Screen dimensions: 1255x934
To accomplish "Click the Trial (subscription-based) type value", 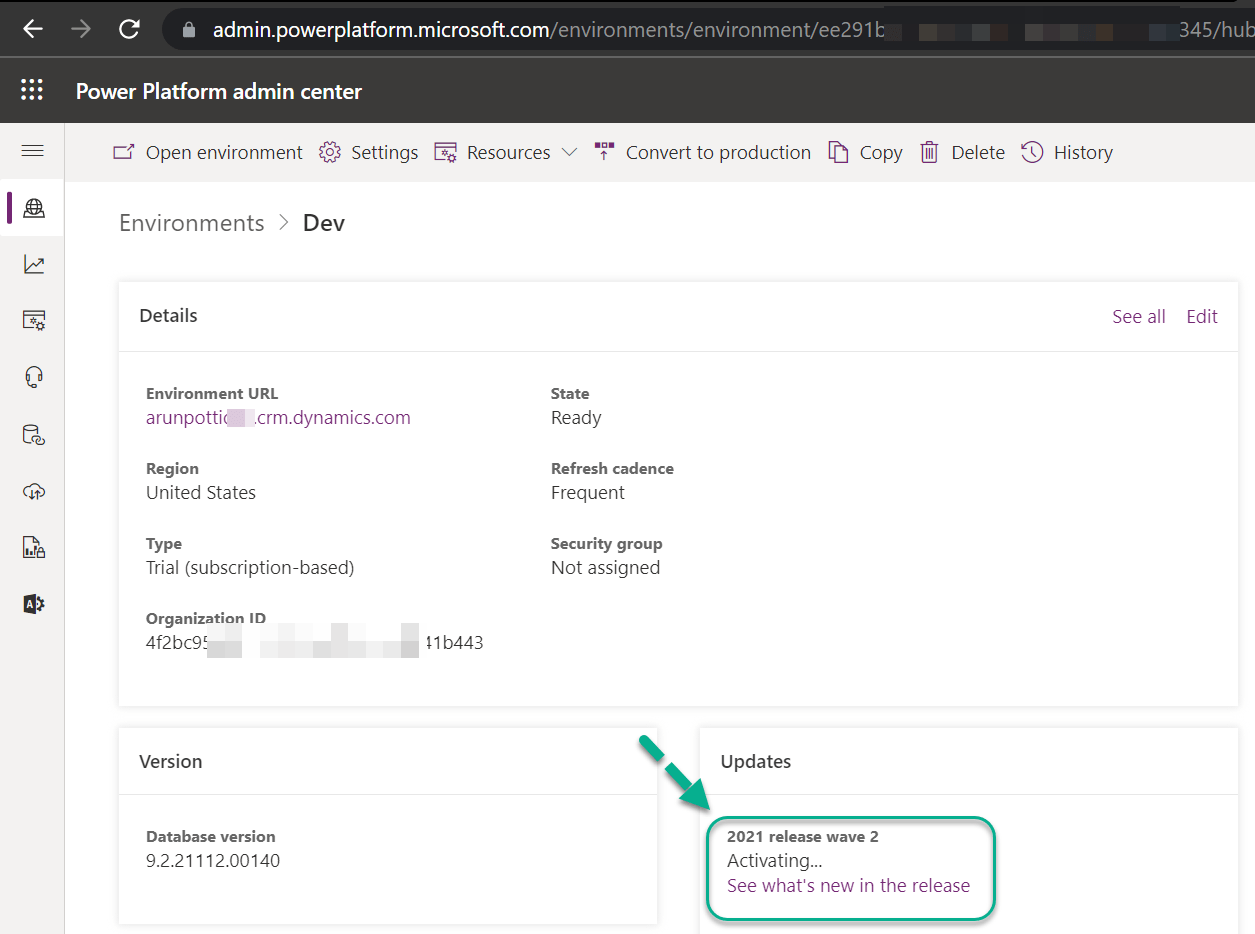I will pyautogui.click(x=250, y=568).
